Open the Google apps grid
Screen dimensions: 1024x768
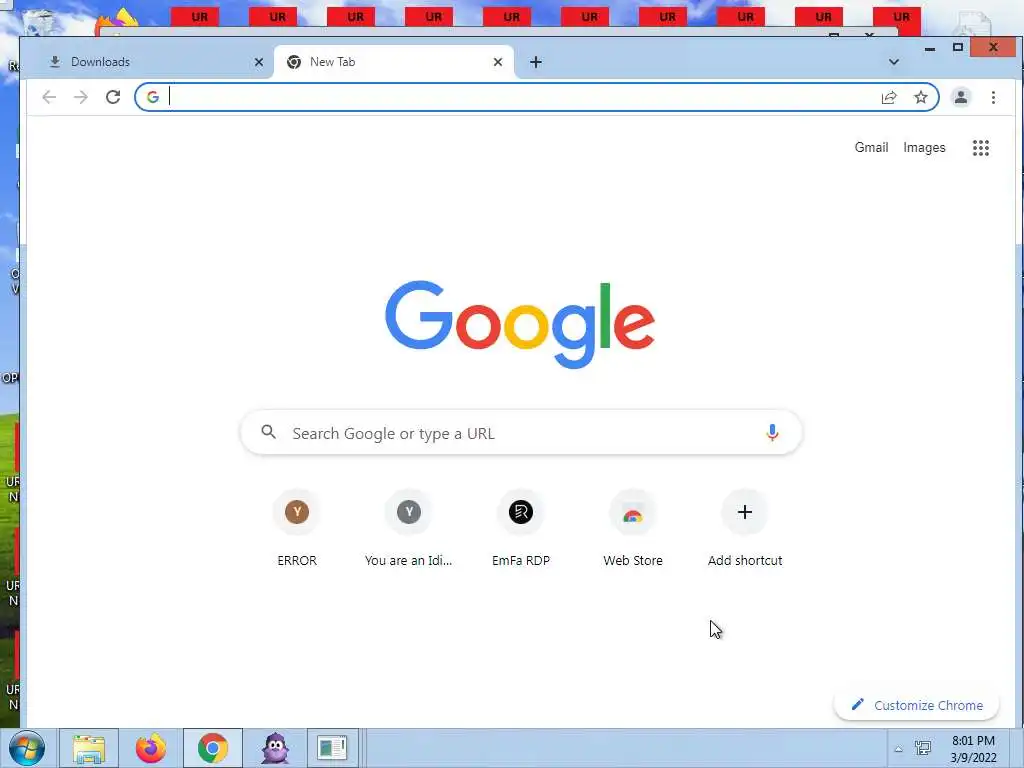click(x=981, y=148)
